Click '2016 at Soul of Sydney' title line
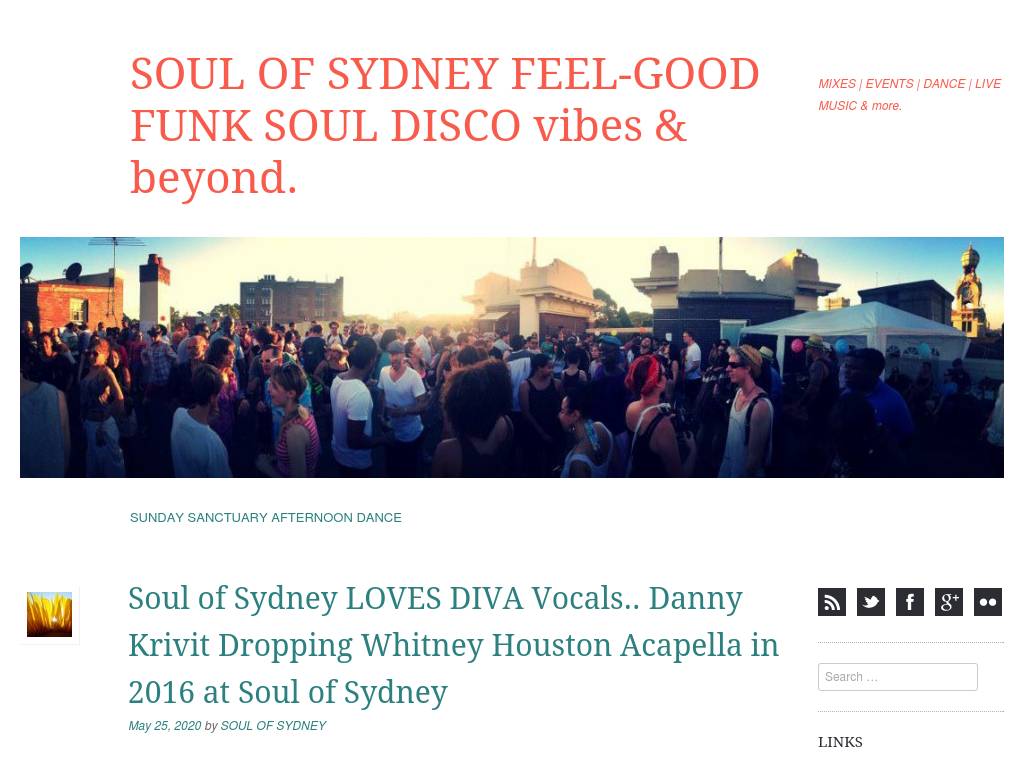The width and height of the screenshot is (1024, 768). (x=288, y=692)
